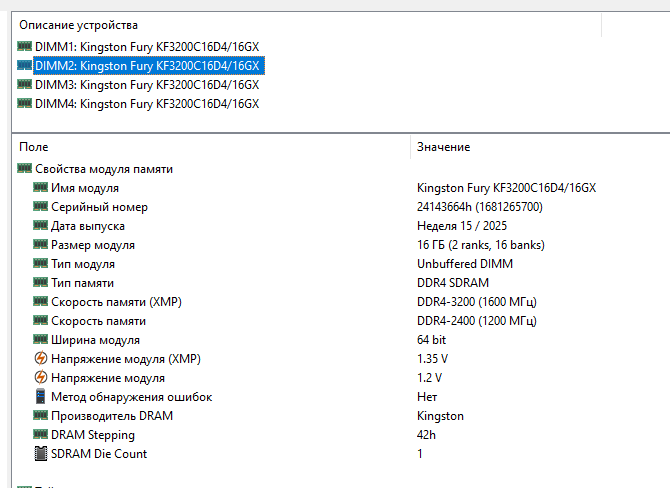Click the DIMM2 memory module icon
Viewport: 670px width, 488px height.
click(24, 65)
